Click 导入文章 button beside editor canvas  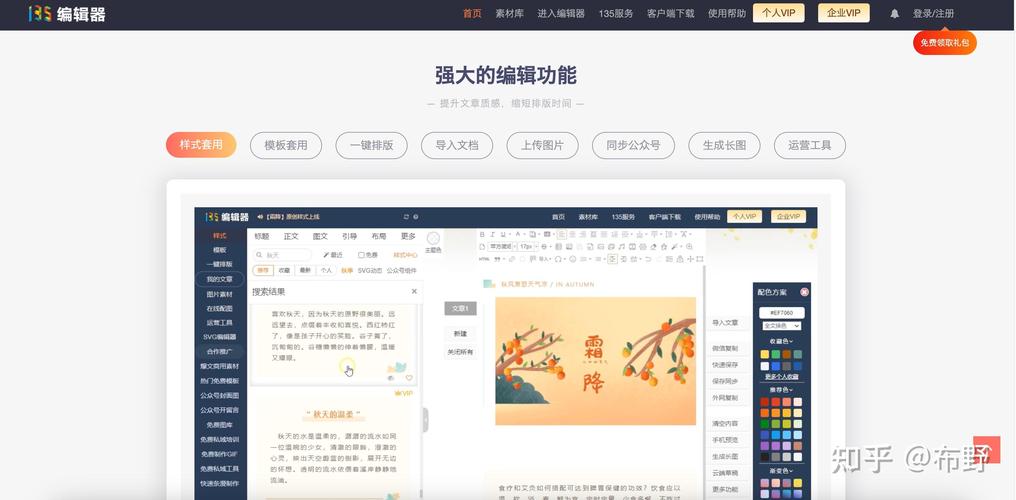click(725, 323)
